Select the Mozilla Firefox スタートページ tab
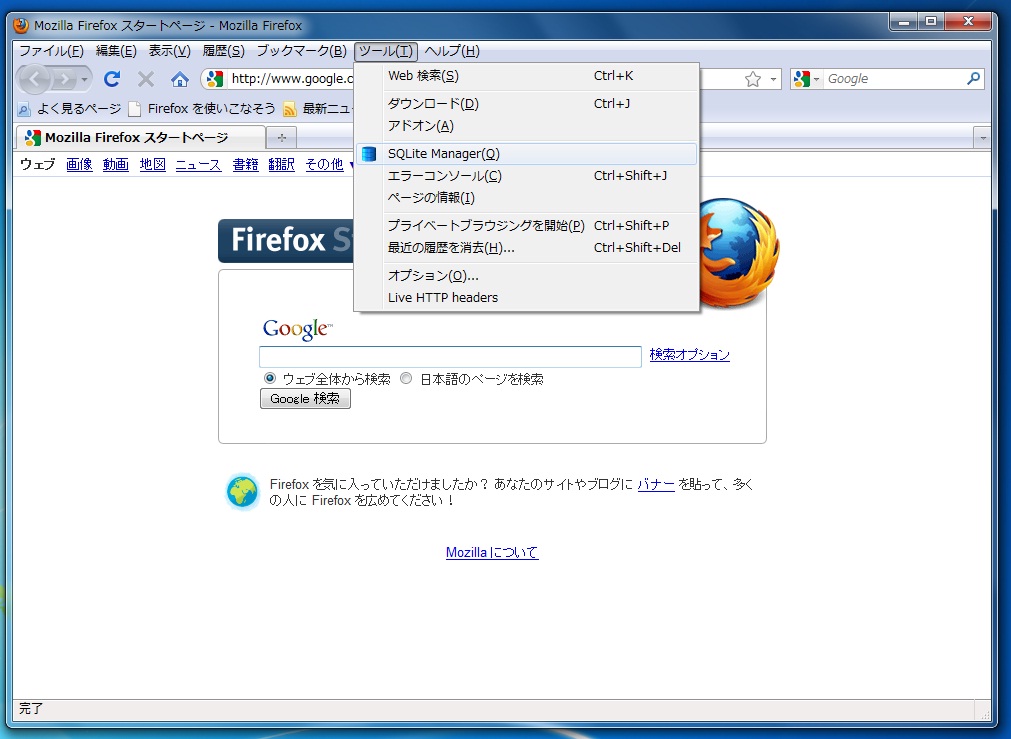This screenshot has width=1011, height=739. (x=141, y=137)
